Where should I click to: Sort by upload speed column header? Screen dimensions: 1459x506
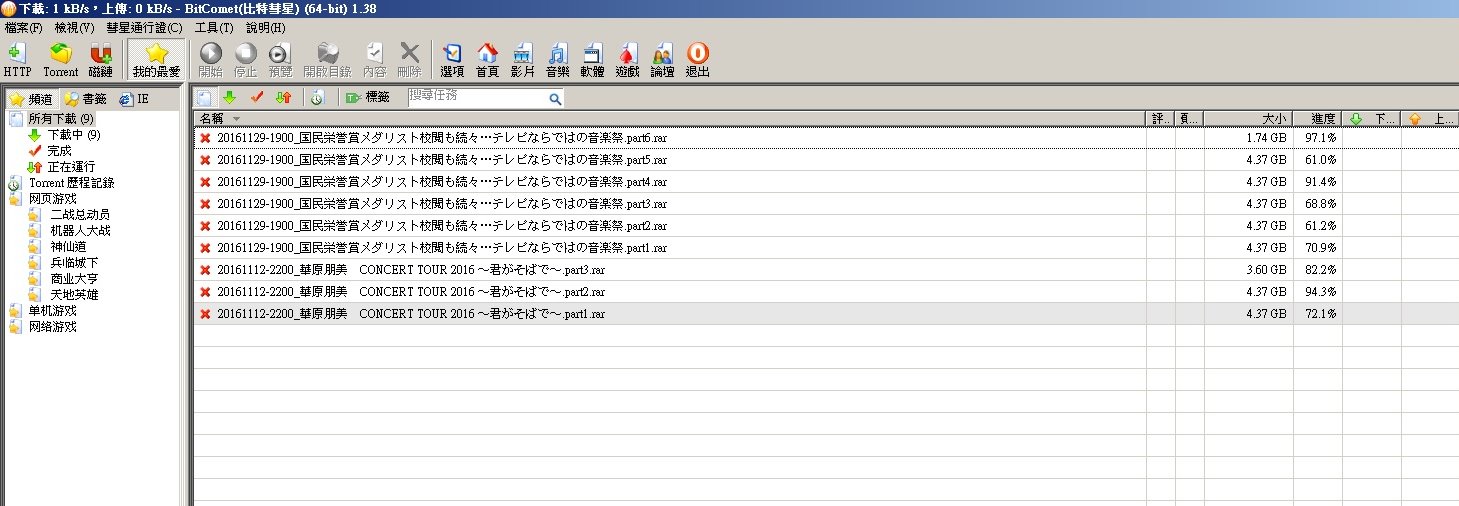pos(1430,119)
